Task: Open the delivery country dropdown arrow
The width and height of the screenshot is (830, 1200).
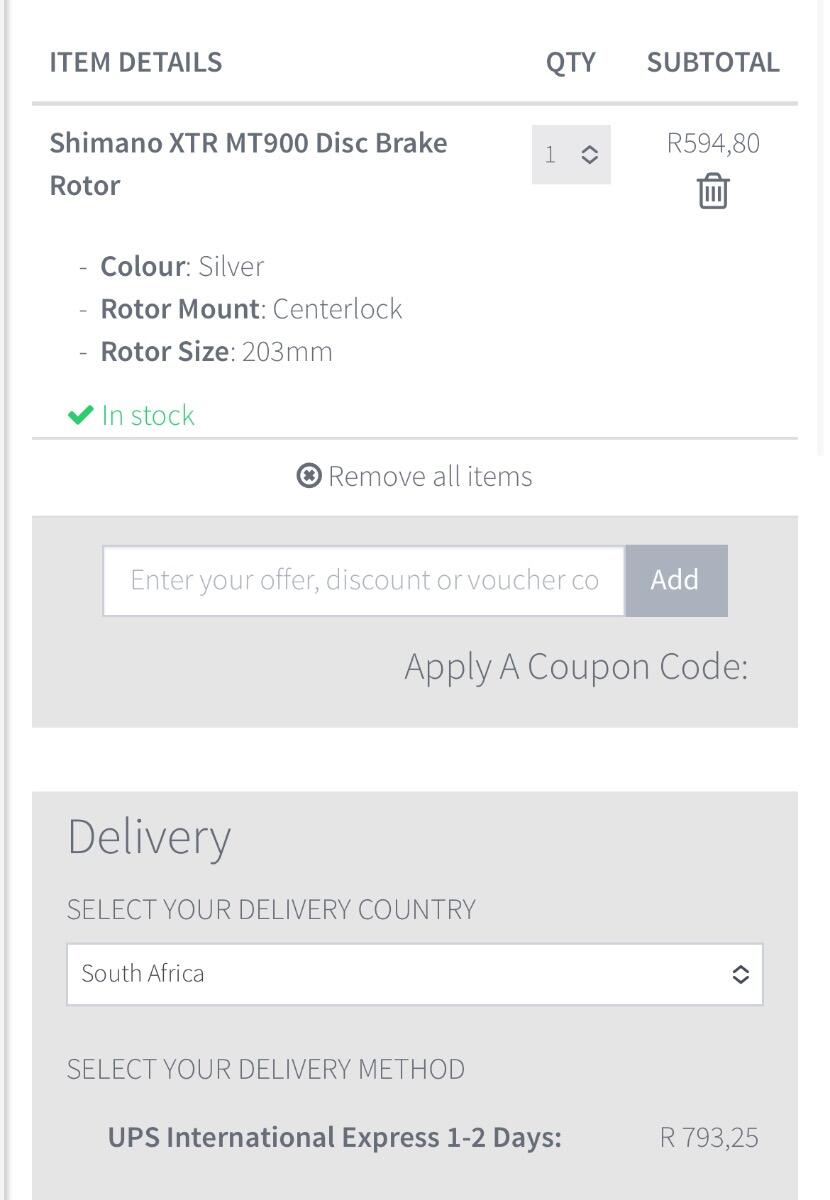Action: click(740, 974)
